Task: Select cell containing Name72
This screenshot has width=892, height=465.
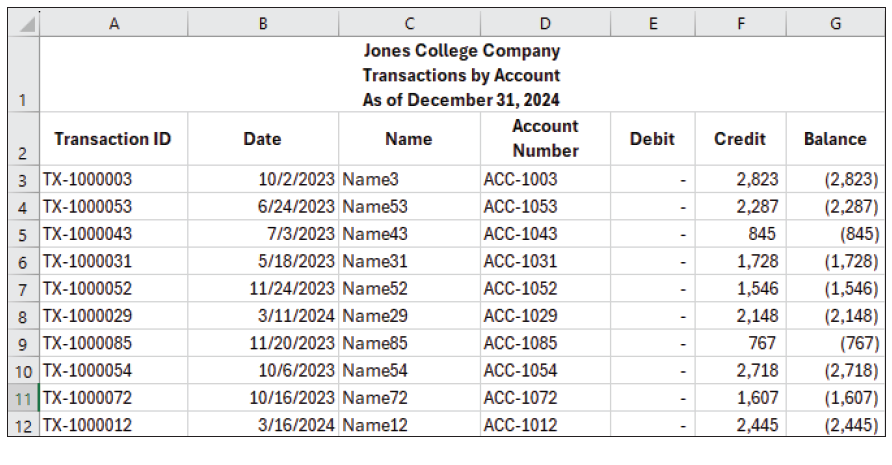Action: point(372,399)
